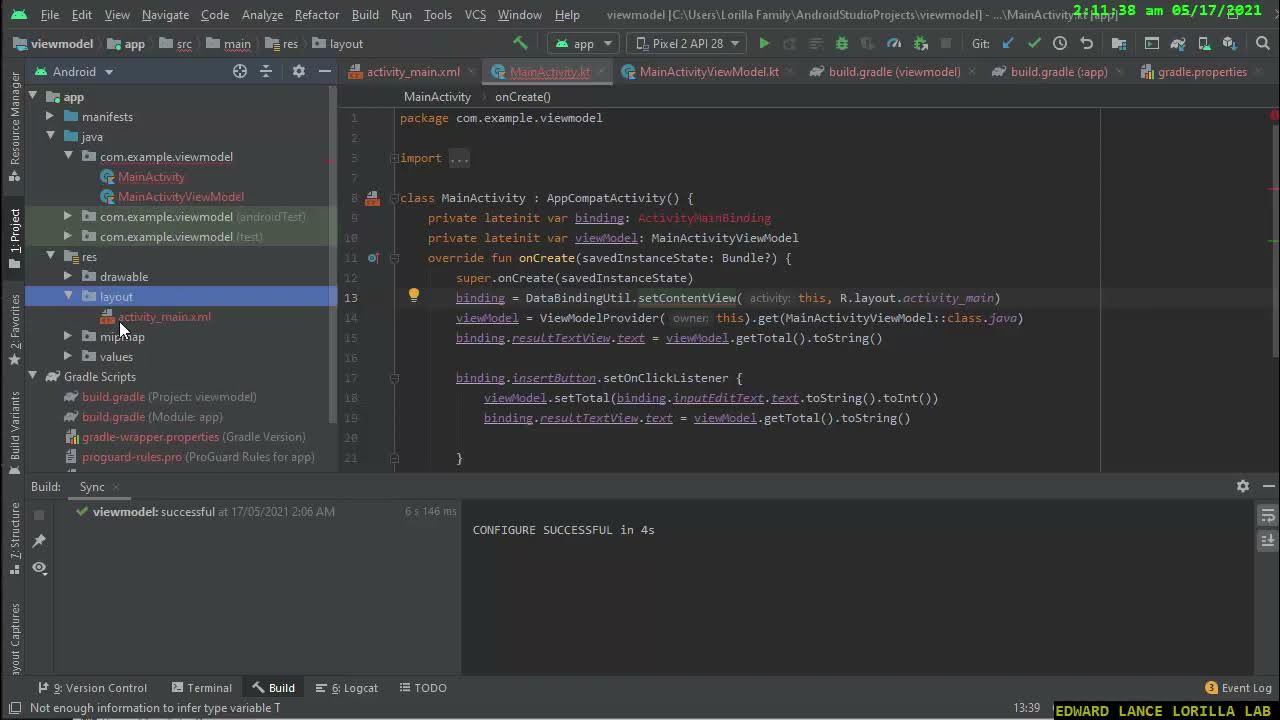The width and height of the screenshot is (1280, 720).
Task: Expand the drawable folder
Action: coord(68,277)
